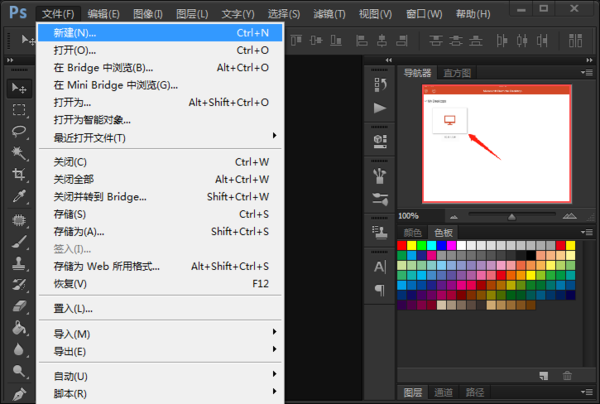
Task: Pick the pure red swatch in the top row
Action: tap(402, 245)
